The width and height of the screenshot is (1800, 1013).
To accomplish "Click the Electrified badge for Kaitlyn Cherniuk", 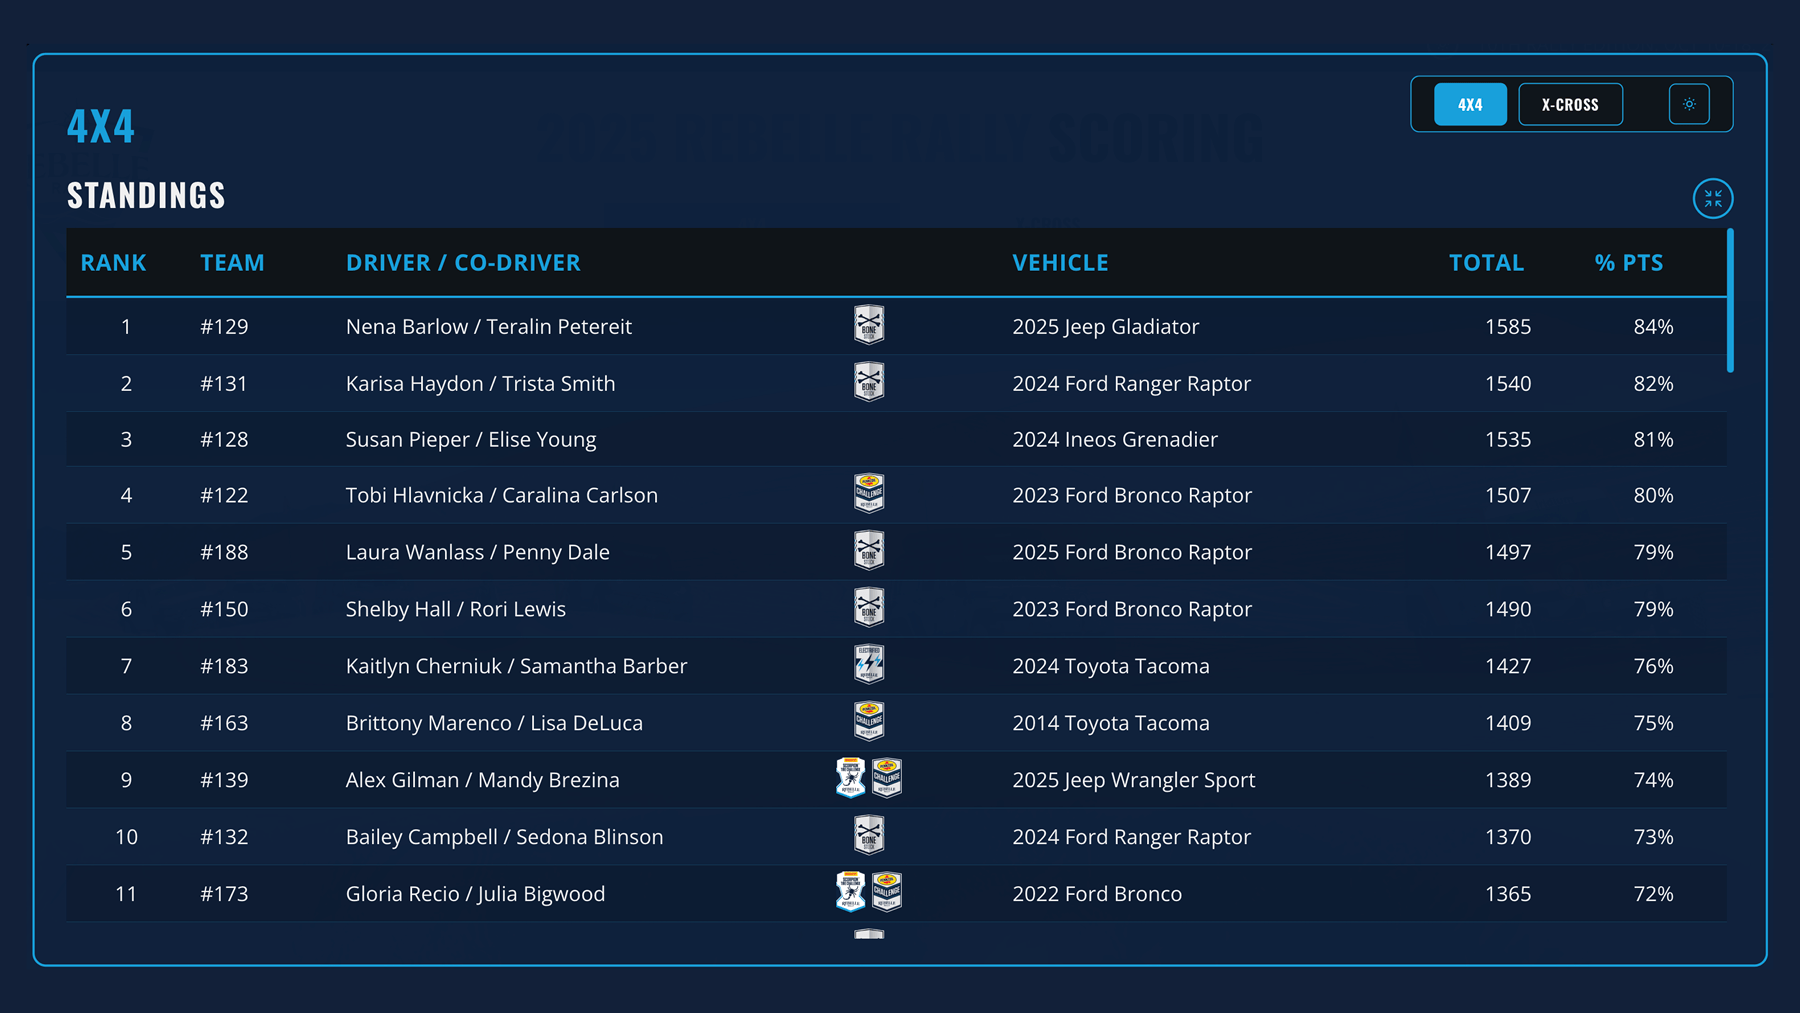I will 869,665.
